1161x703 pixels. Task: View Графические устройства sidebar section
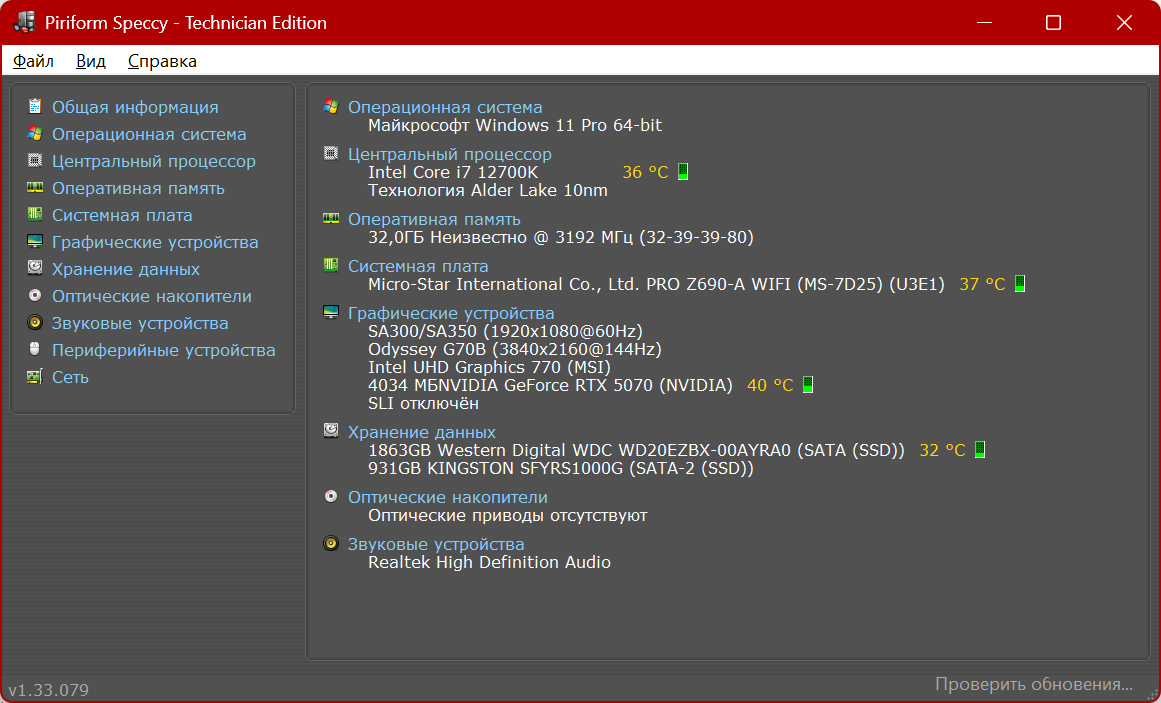pyautogui.click(x=155, y=242)
